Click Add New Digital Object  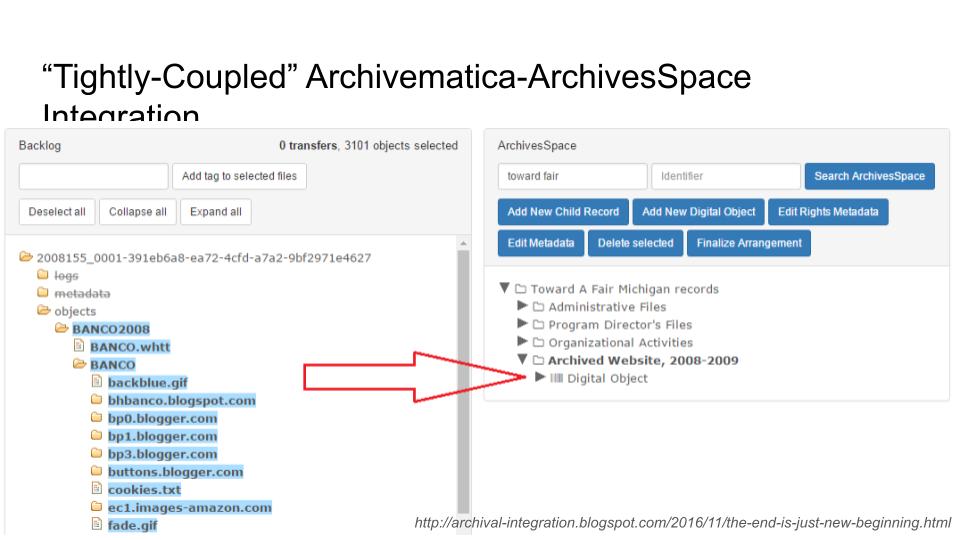[699, 212]
